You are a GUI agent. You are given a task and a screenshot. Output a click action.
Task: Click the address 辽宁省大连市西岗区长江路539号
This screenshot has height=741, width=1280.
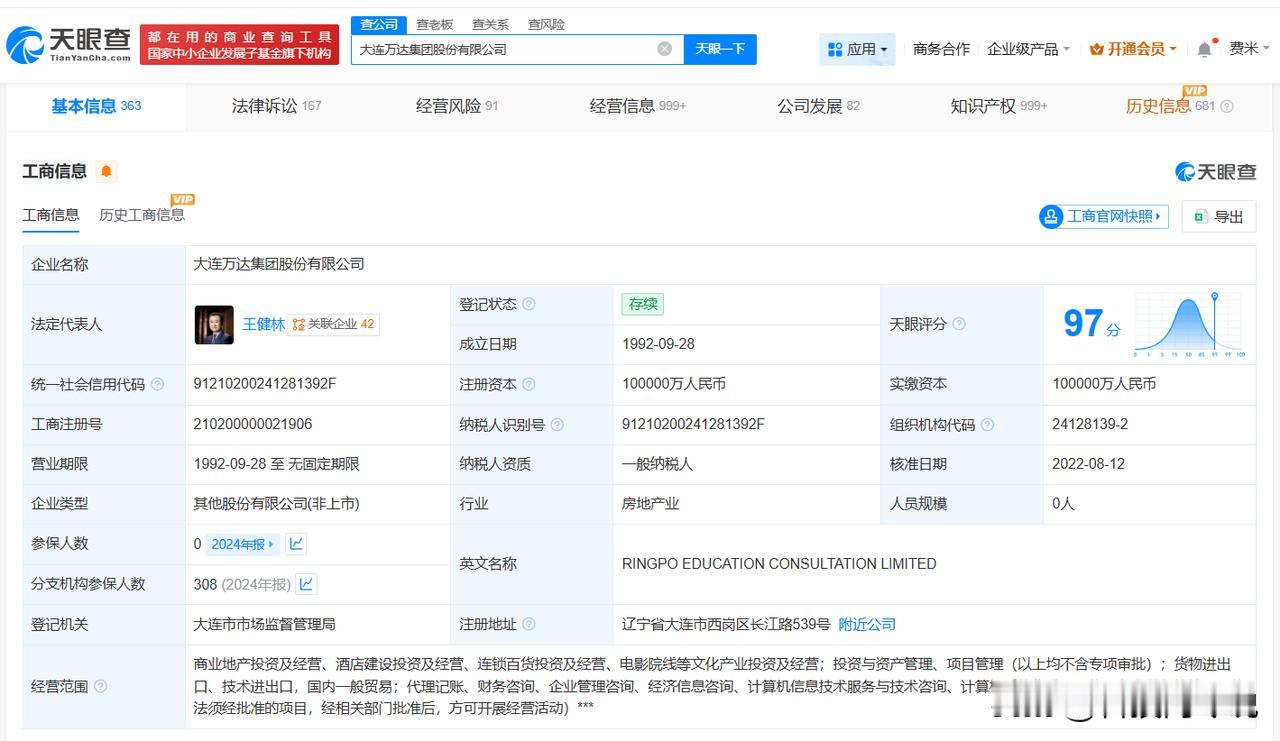[x=726, y=624]
